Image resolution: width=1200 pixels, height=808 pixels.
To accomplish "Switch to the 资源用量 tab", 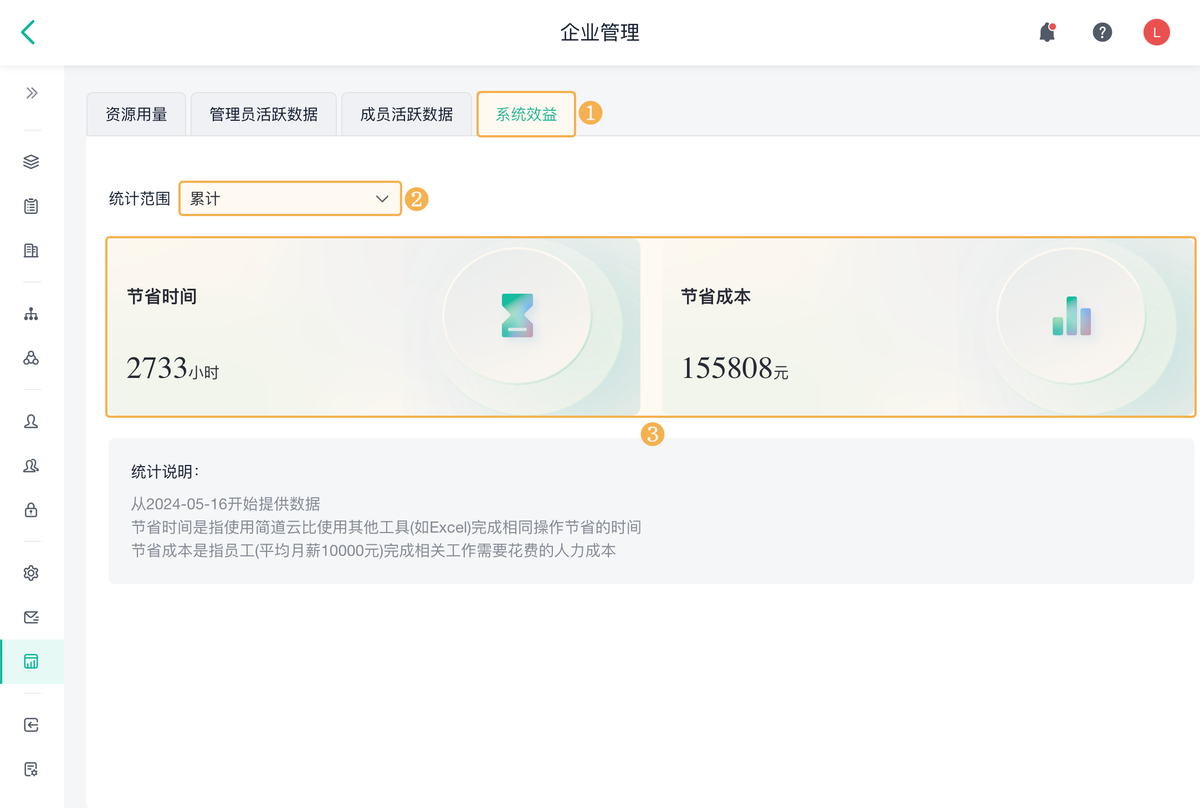I will tap(136, 114).
